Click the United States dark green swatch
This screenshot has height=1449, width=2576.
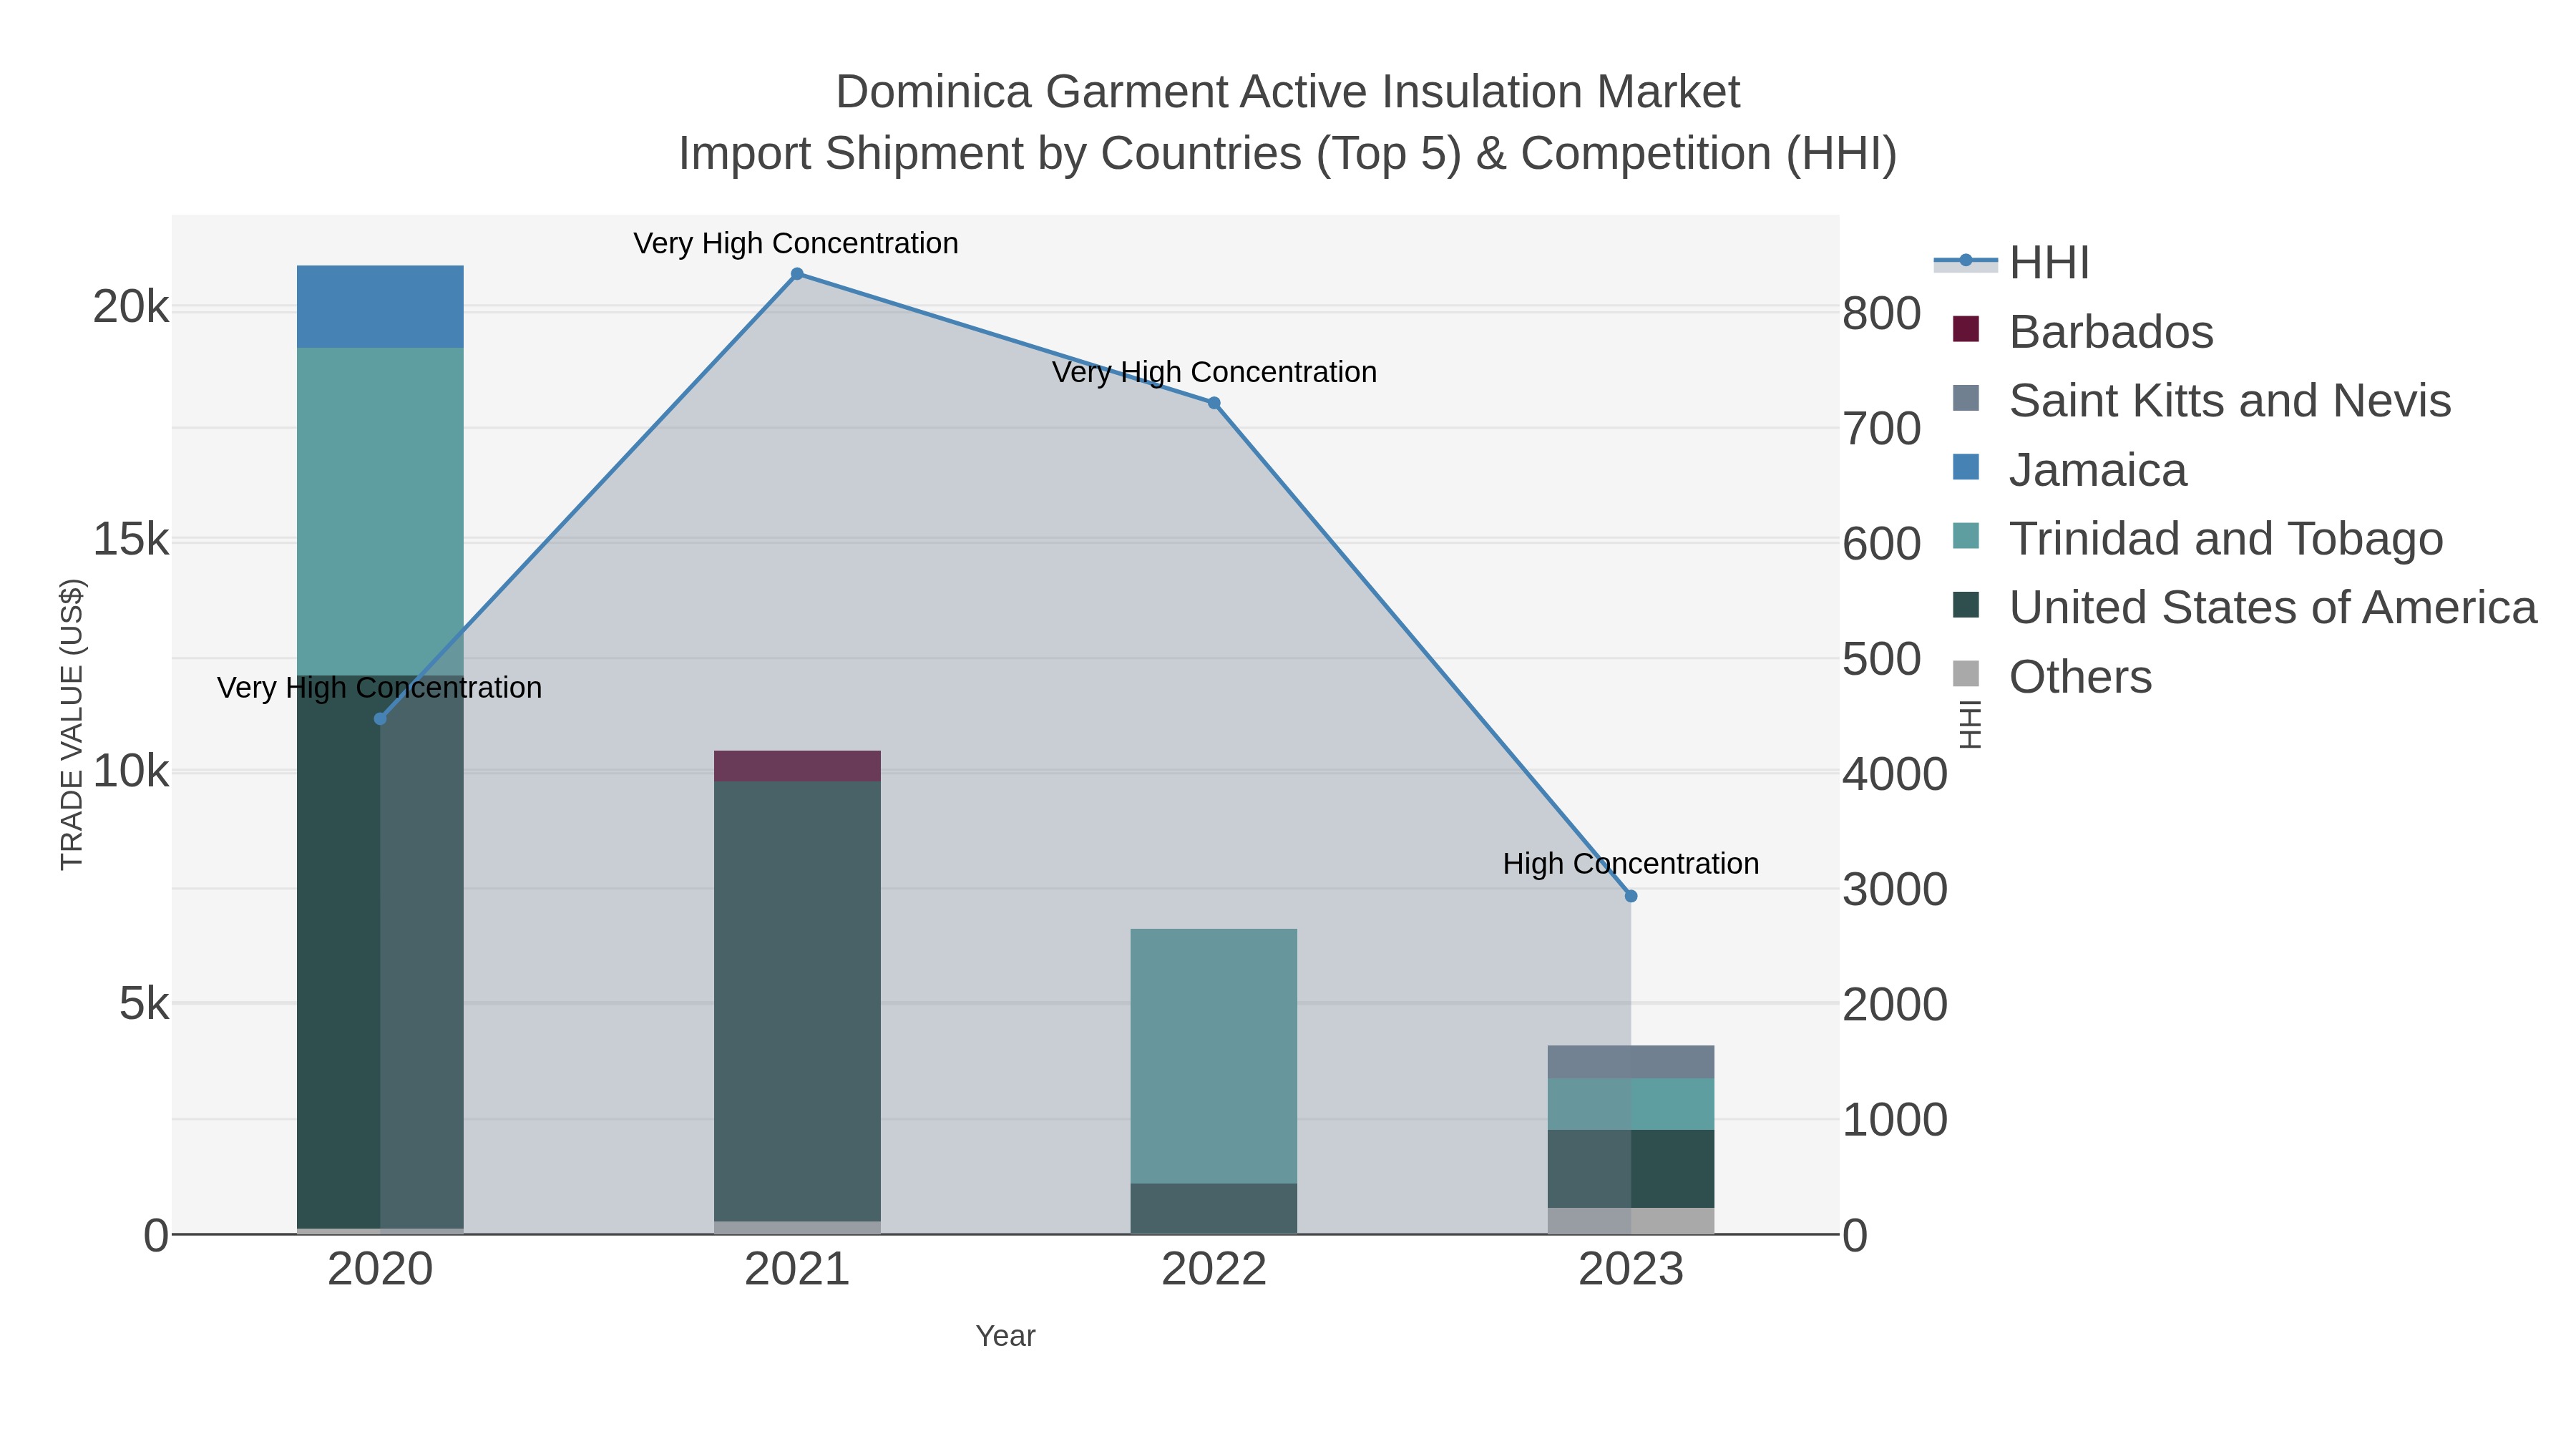click(x=1966, y=605)
